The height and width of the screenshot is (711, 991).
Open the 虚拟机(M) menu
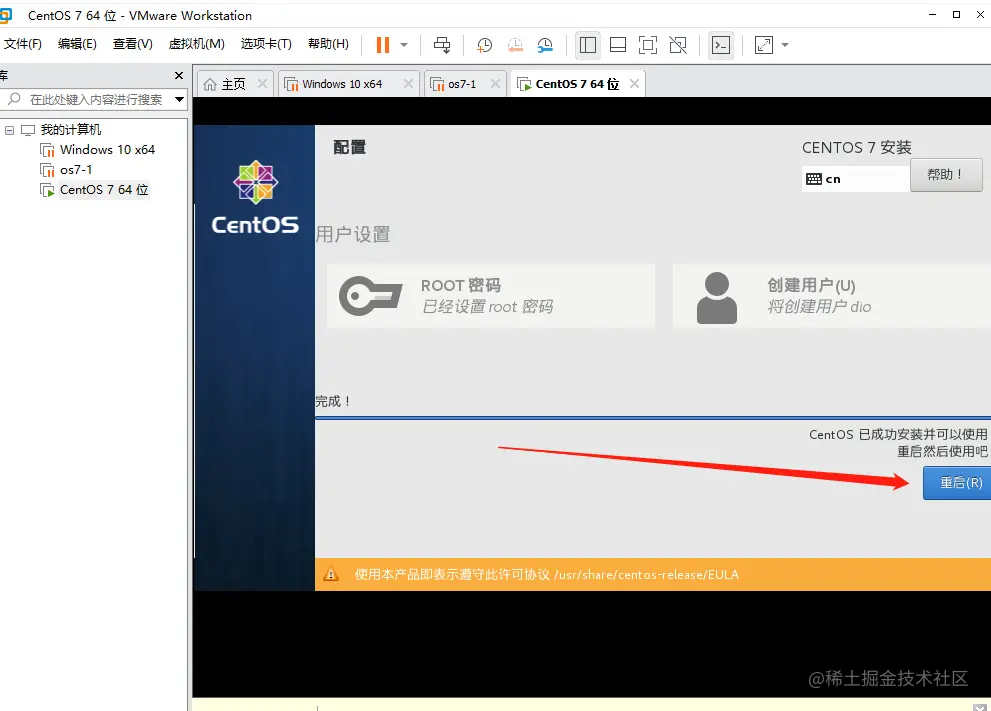[197, 44]
